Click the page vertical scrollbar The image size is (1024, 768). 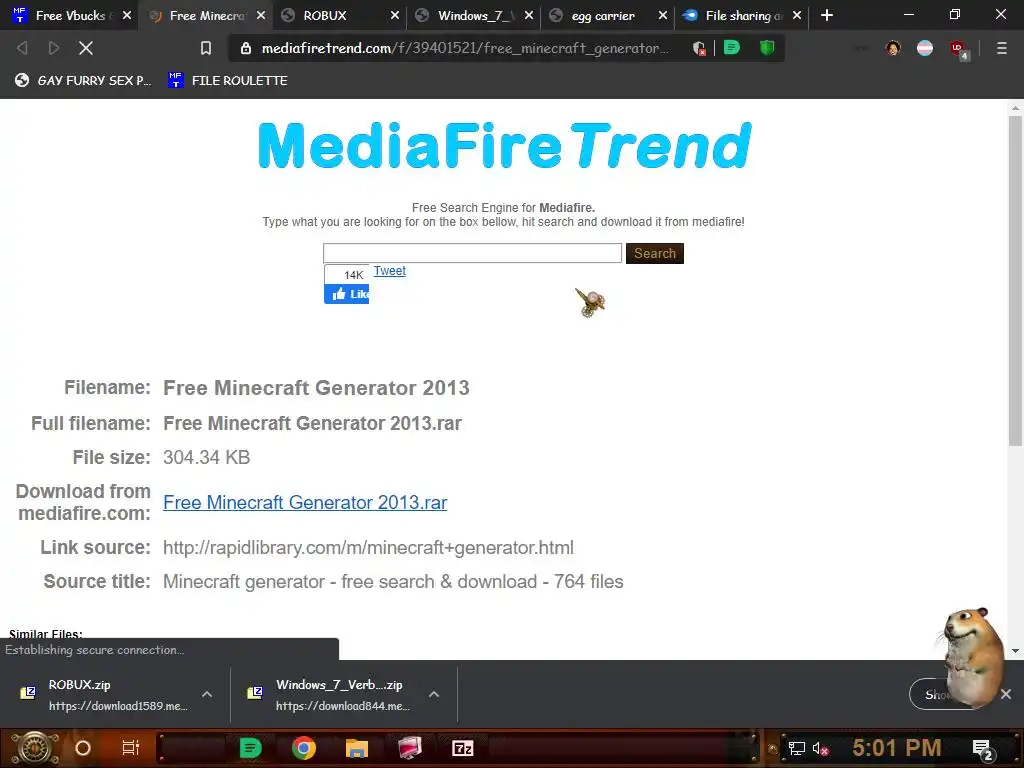pos(1015,281)
